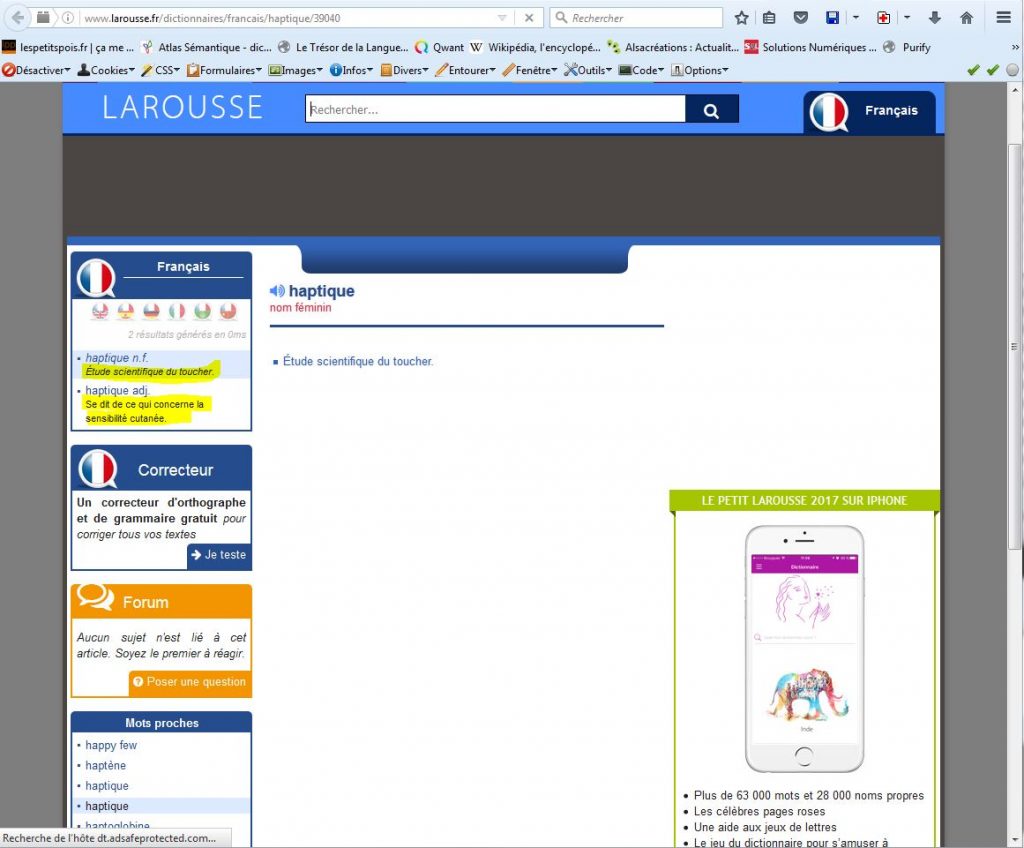The image size is (1024, 848).
Task: Expand dropdown arrow next to floppy icon
Action: (x=856, y=18)
